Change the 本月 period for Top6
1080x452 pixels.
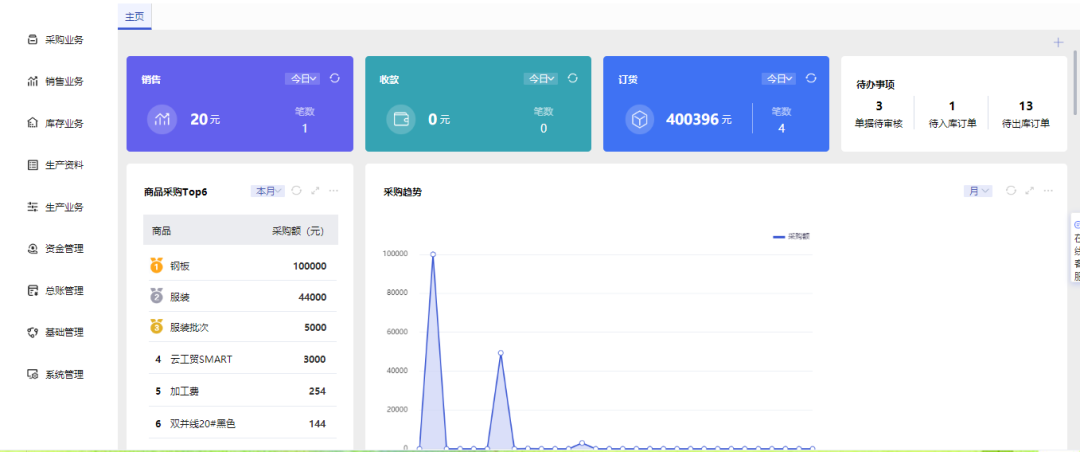click(268, 190)
